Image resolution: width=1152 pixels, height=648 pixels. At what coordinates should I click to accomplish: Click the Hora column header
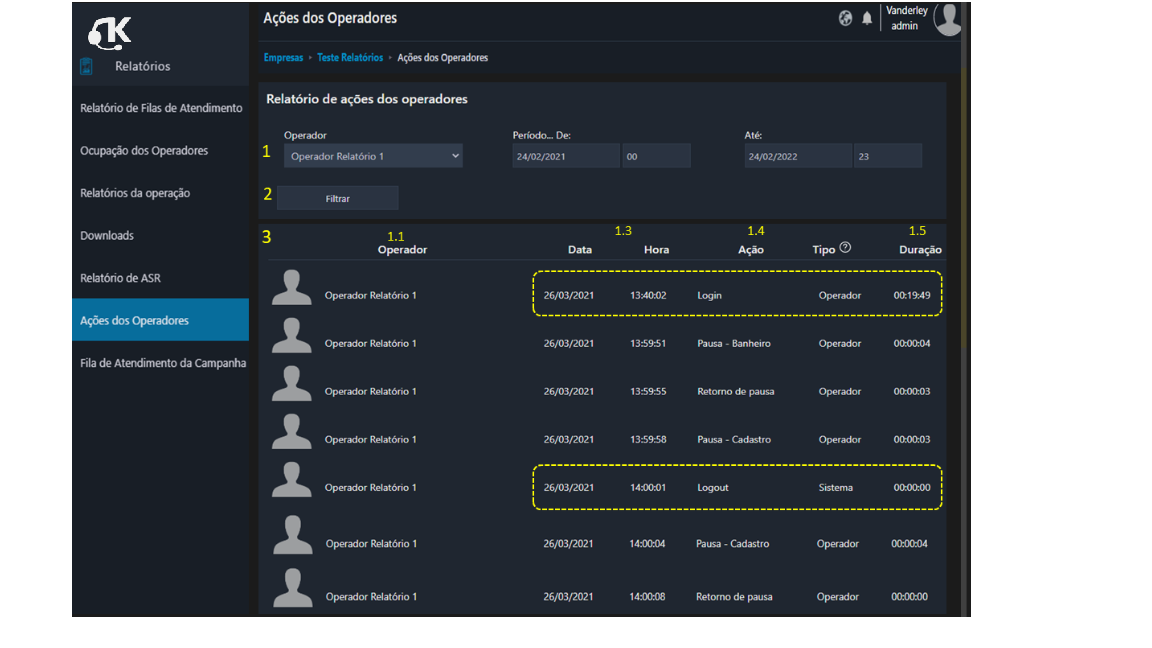click(x=656, y=250)
